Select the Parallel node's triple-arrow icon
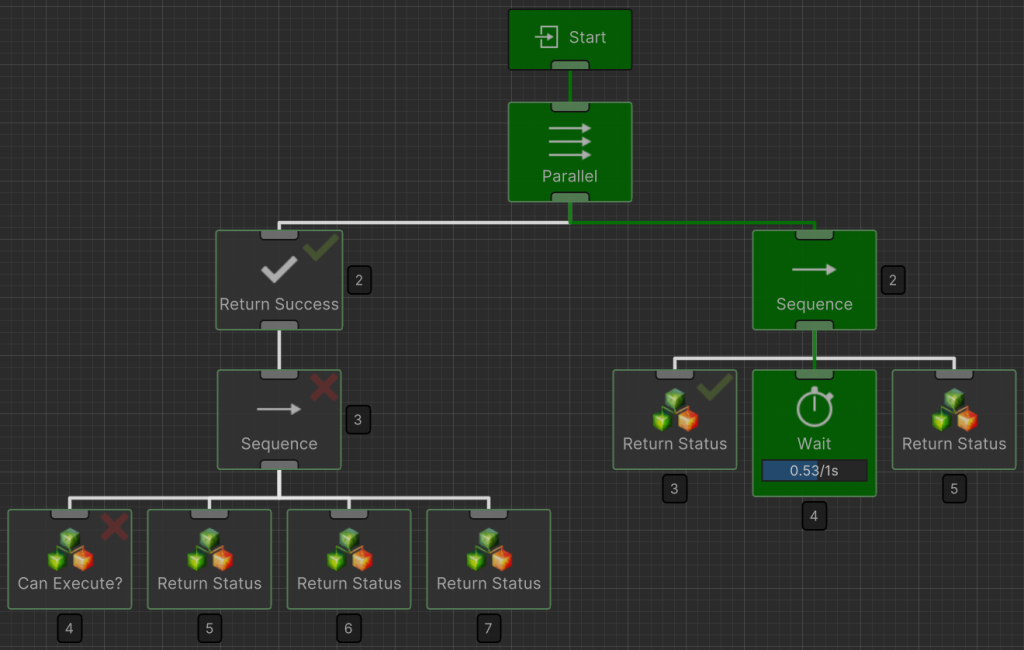This screenshot has height=650, width=1024. click(x=570, y=141)
